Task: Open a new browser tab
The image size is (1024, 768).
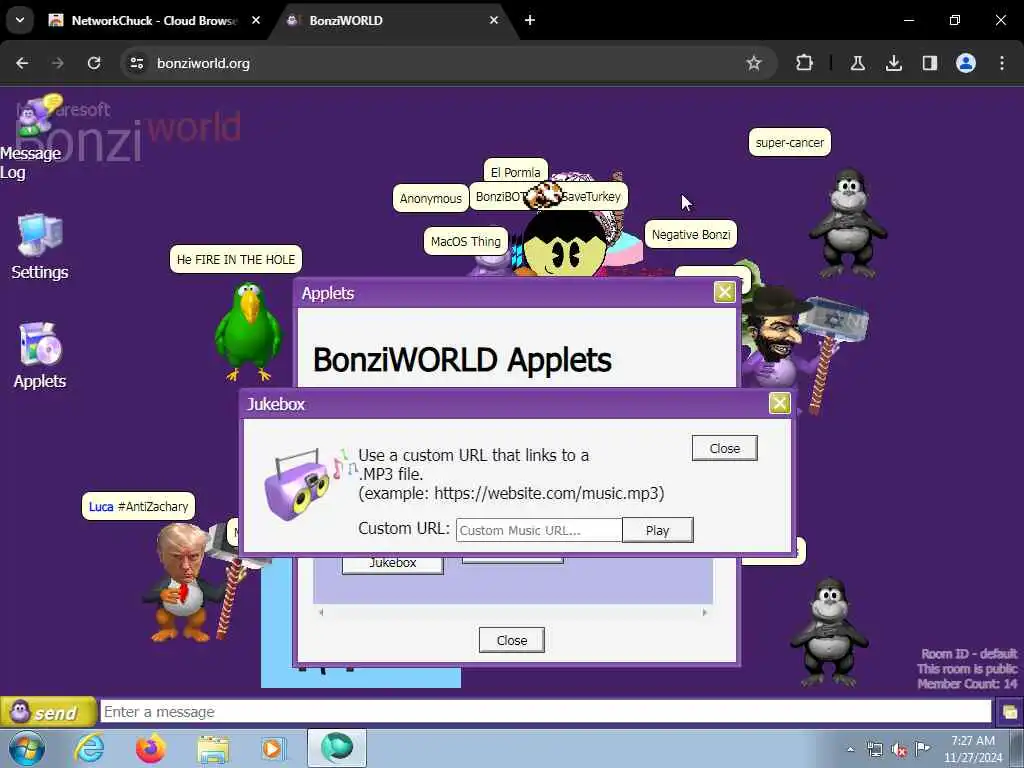Action: (x=530, y=20)
